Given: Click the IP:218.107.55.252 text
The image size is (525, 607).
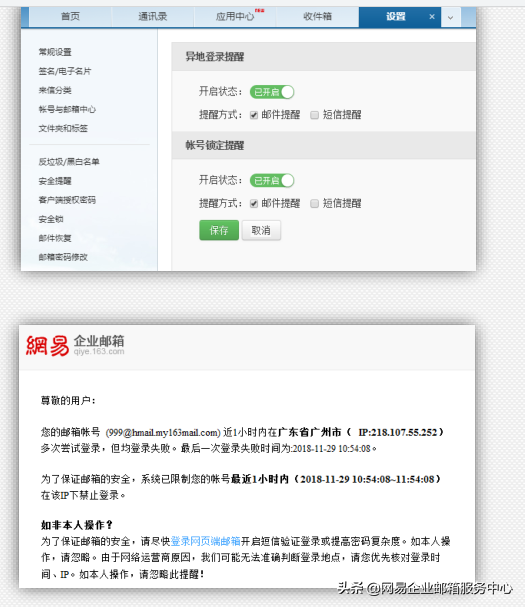Looking at the screenshot, I should tap(398, 432).
